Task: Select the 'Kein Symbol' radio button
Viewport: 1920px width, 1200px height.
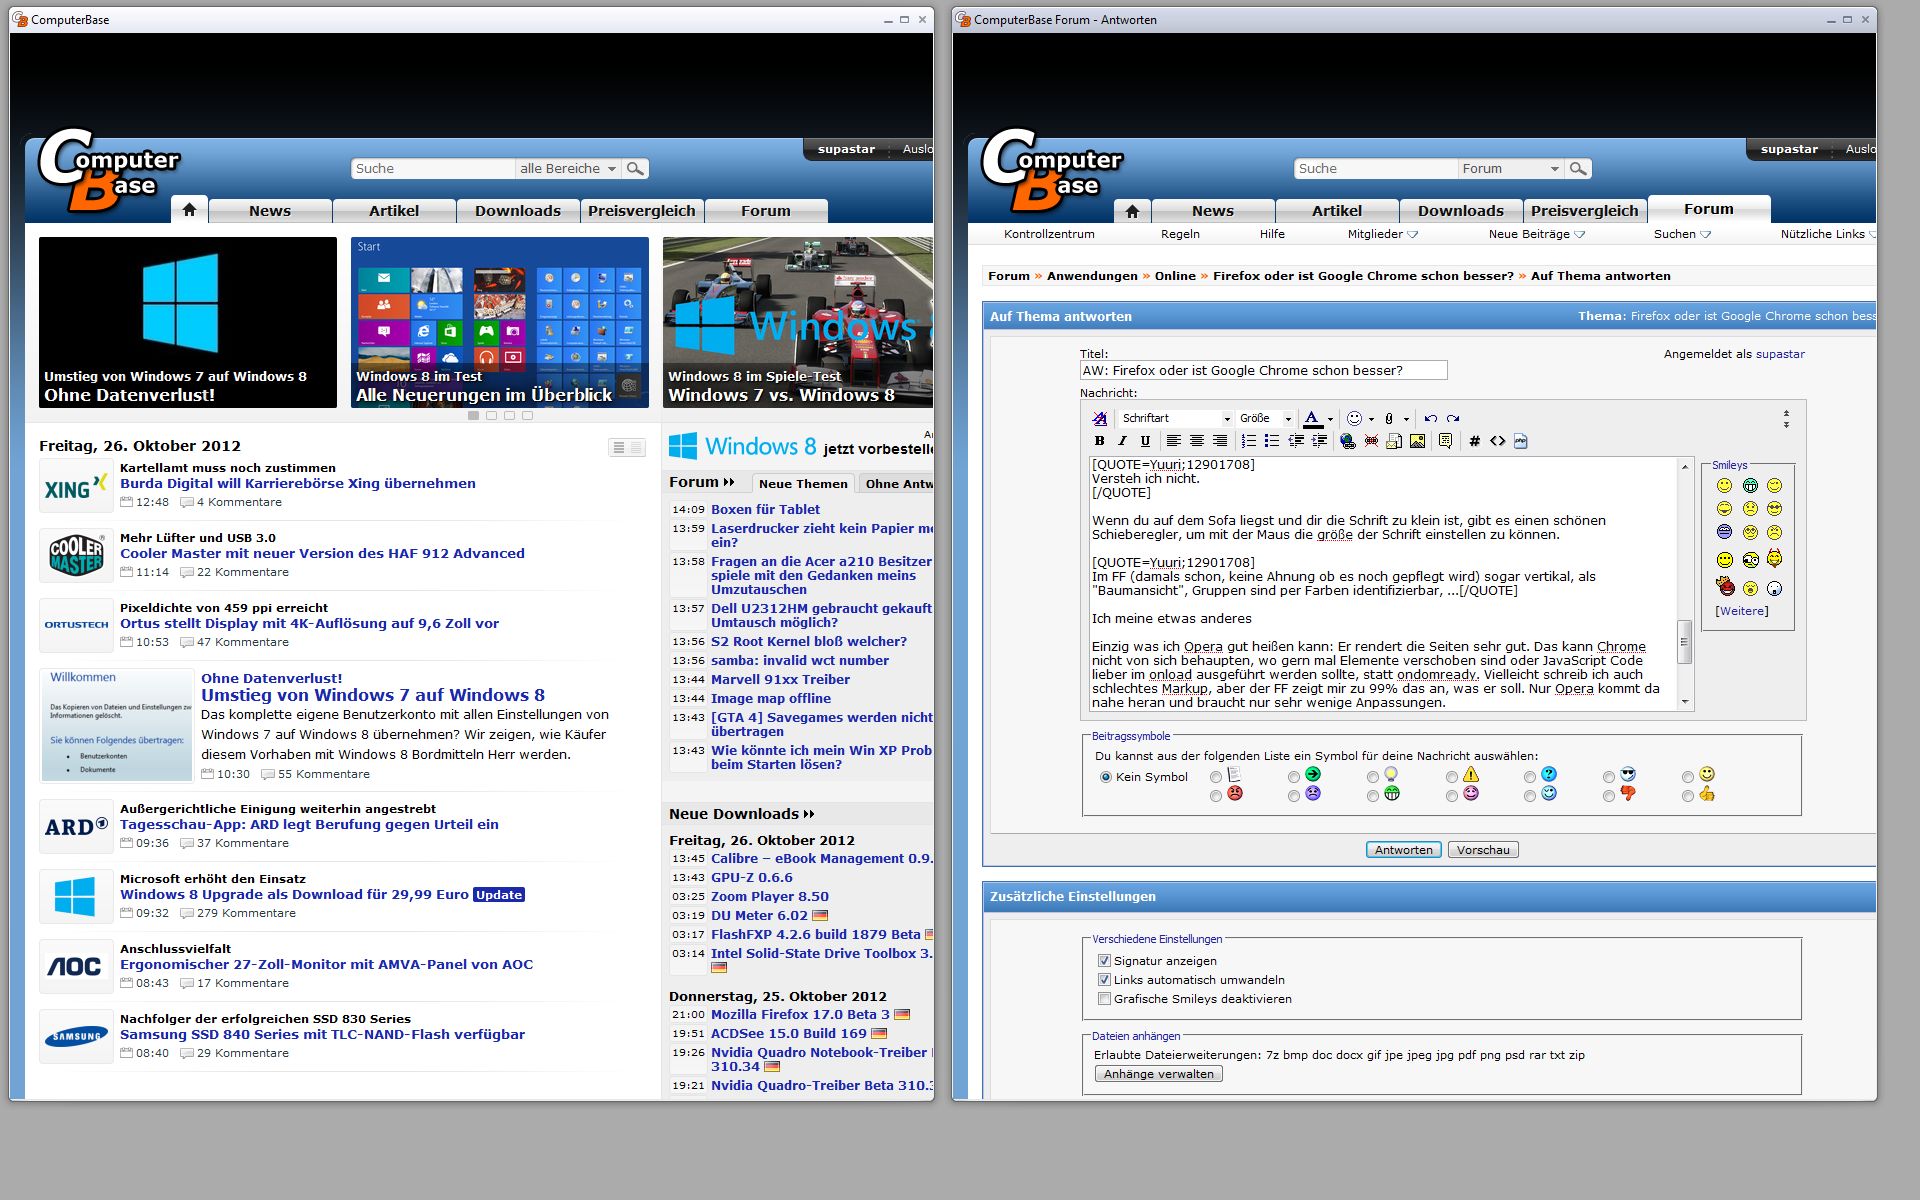Action: tap(1105, 777)
